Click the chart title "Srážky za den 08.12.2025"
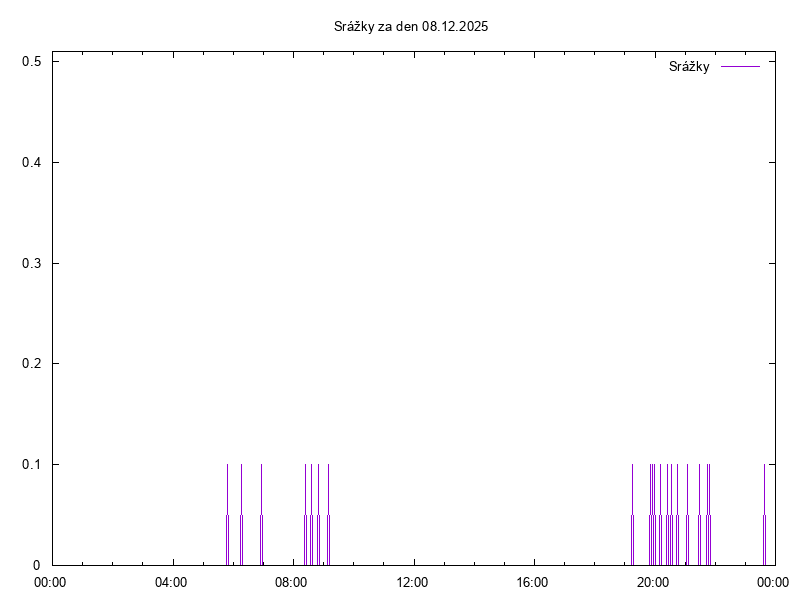Image resolution: width=800 pixels, height=600 pixels. click(x=411, y=26)
